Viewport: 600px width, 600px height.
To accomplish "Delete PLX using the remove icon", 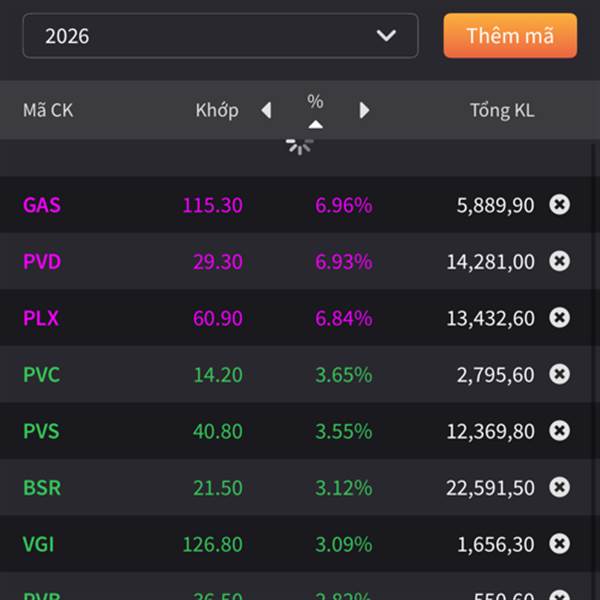I will point(560,318).
